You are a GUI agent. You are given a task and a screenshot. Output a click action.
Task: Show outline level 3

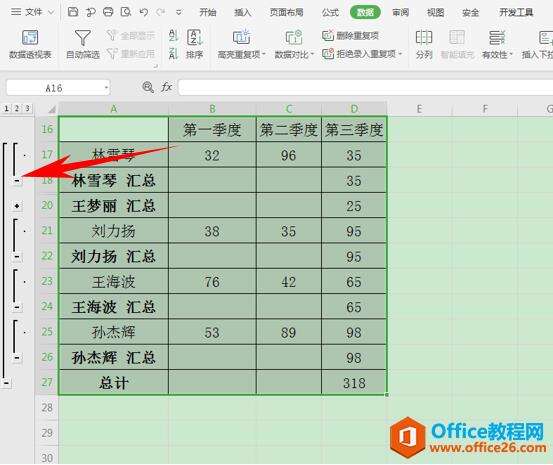point(27,108)
